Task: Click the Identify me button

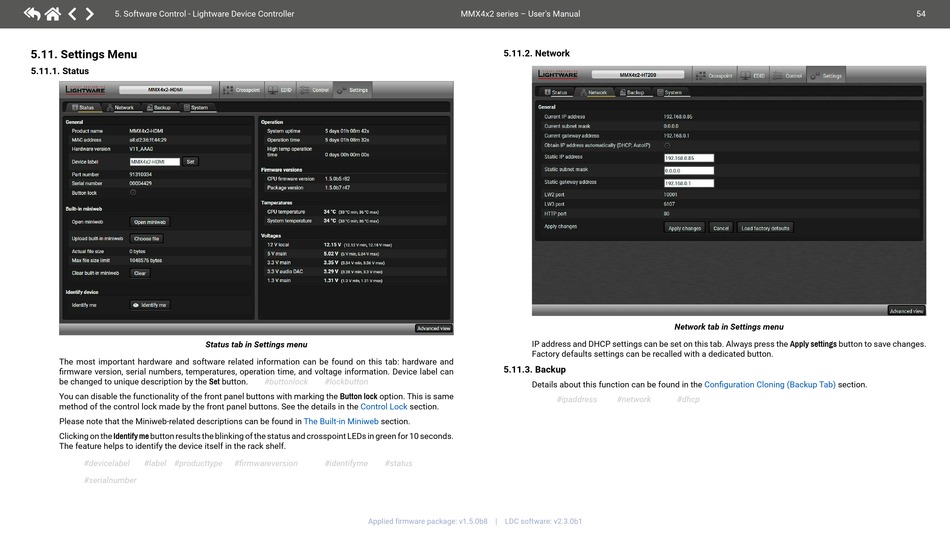Action: 150,305
